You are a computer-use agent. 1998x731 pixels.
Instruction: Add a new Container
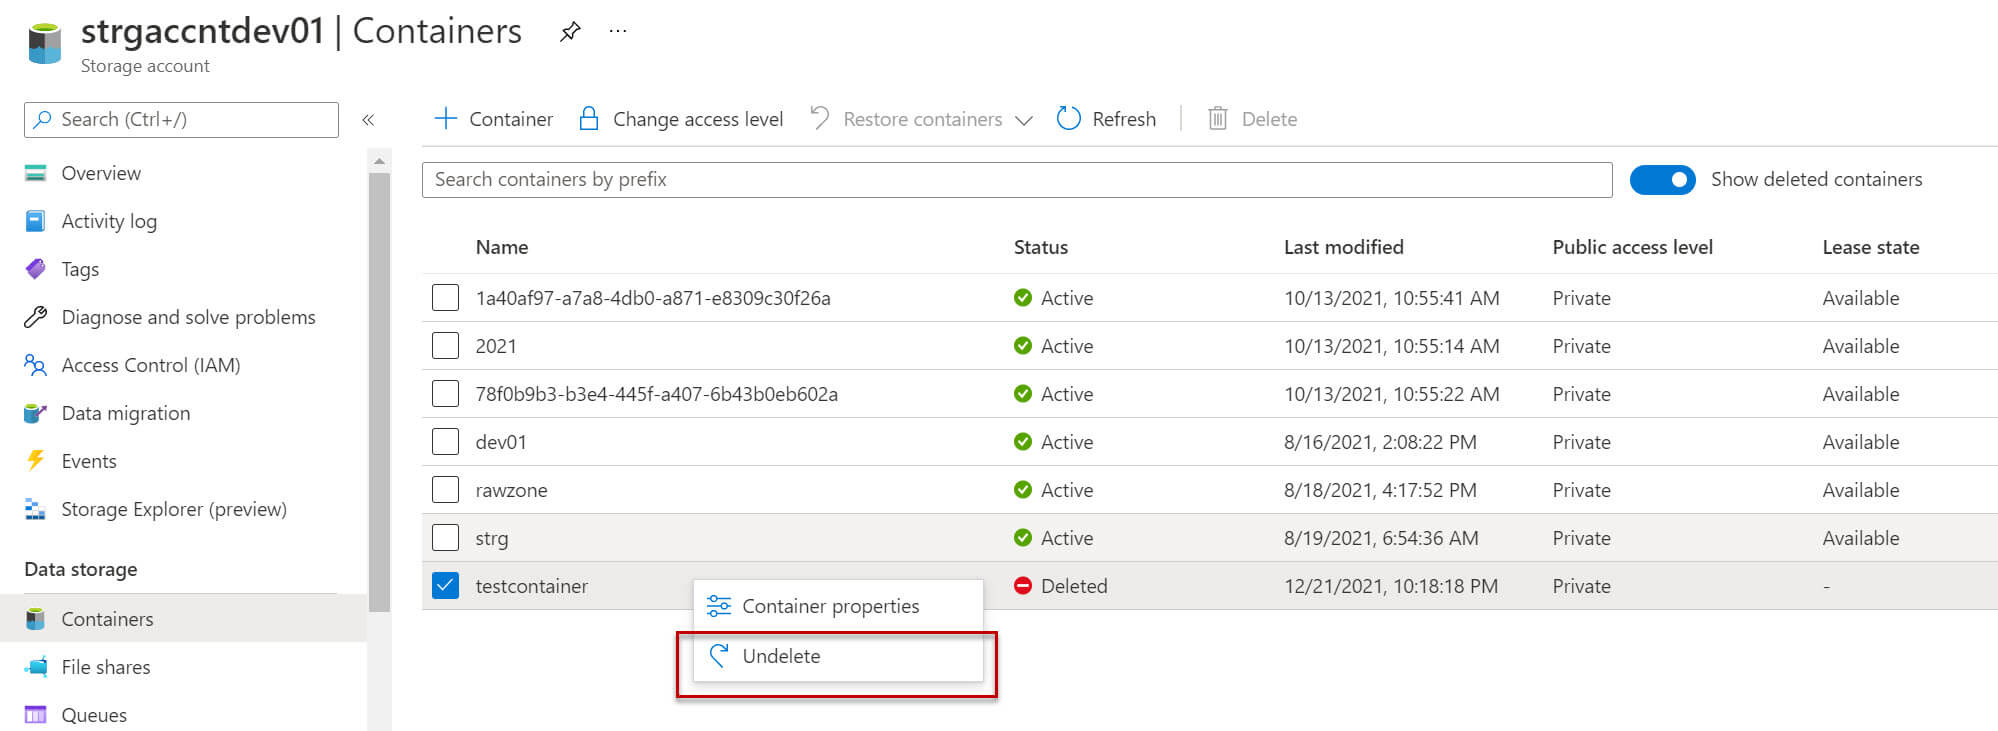tap(494, 119)
